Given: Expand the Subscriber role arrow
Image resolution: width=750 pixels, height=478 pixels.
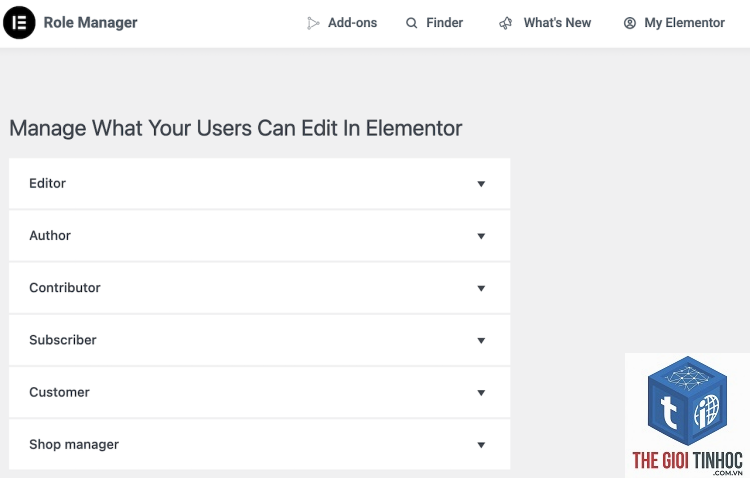Looking at the screenshot, I should [x=481, y=341].
